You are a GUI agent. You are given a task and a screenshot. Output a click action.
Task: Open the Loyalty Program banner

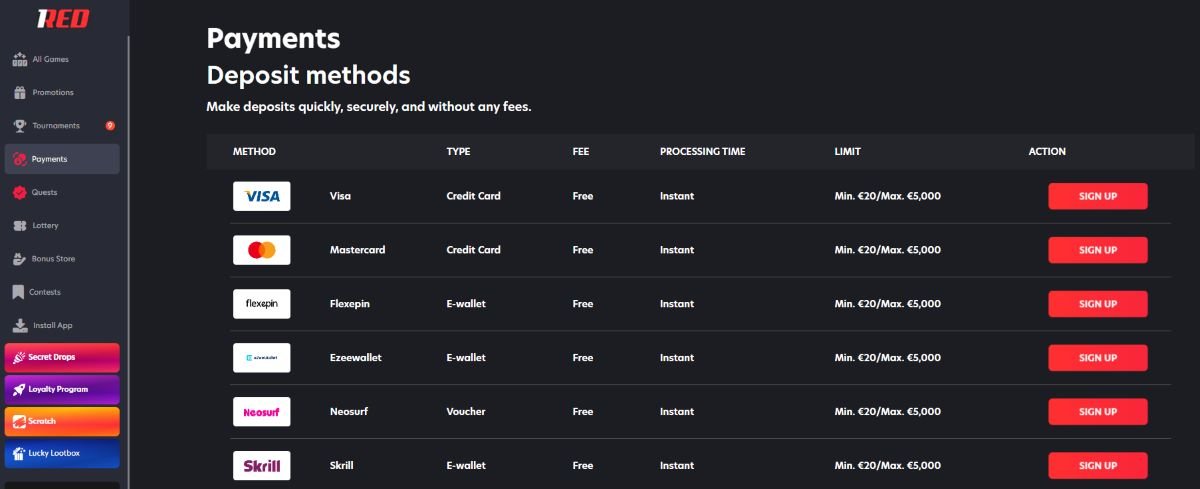click(61, 389)
